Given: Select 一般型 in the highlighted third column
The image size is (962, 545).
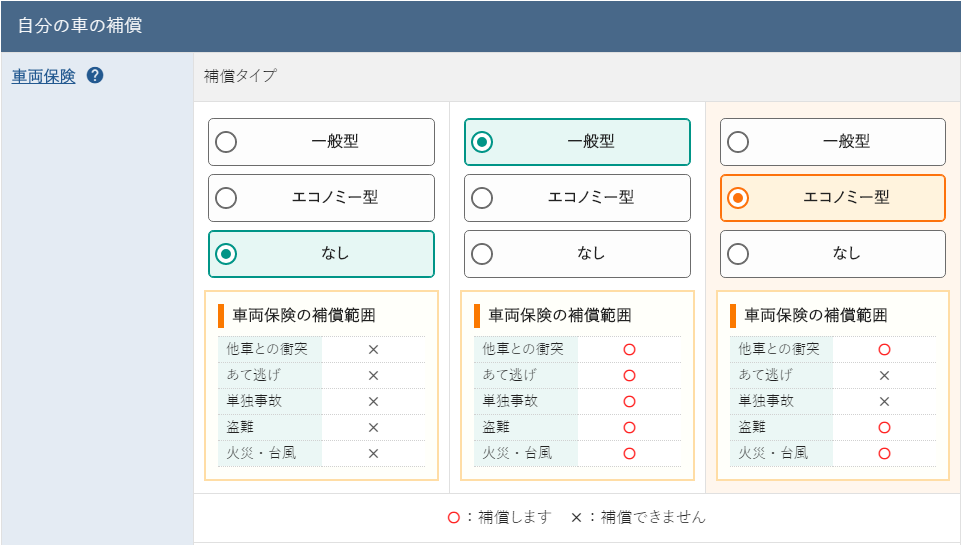Looking at the screenshot, I should point(833,142).
